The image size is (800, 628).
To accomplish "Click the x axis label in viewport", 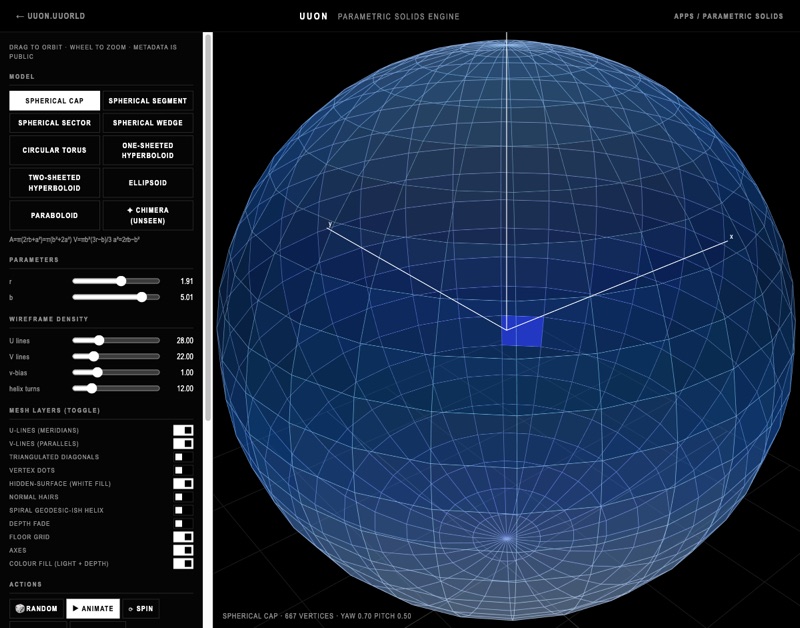I will click(x=731, y=237).
